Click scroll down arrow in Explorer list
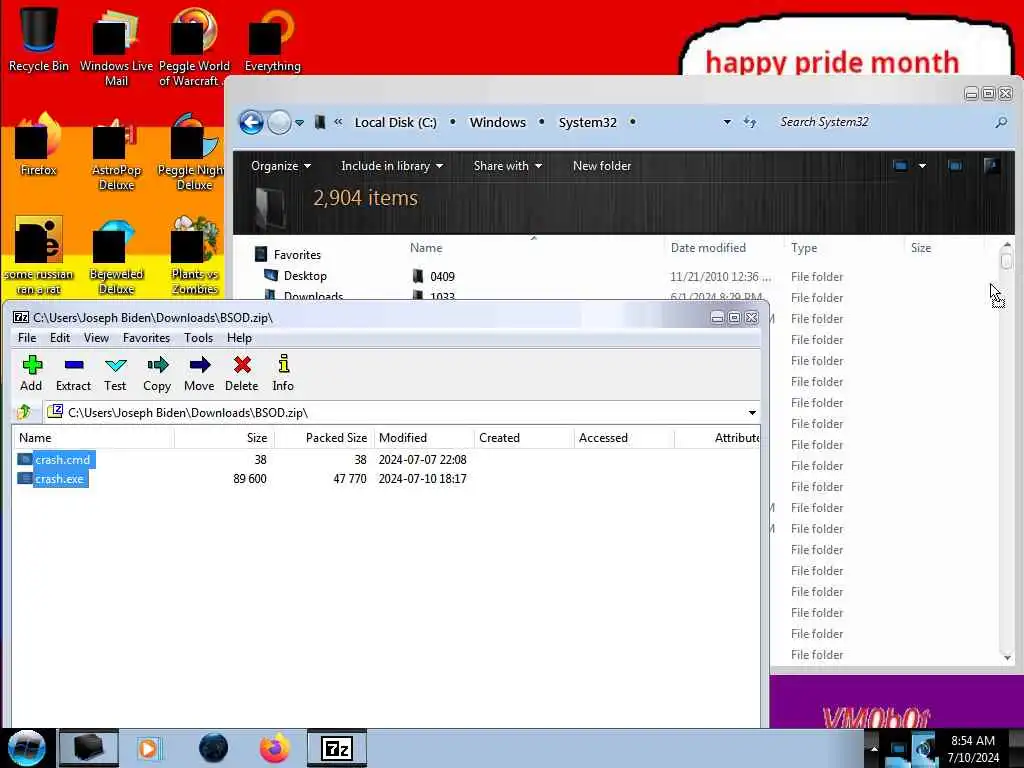The width and height of the screenshot is (1024, 768). [1006, 657]
